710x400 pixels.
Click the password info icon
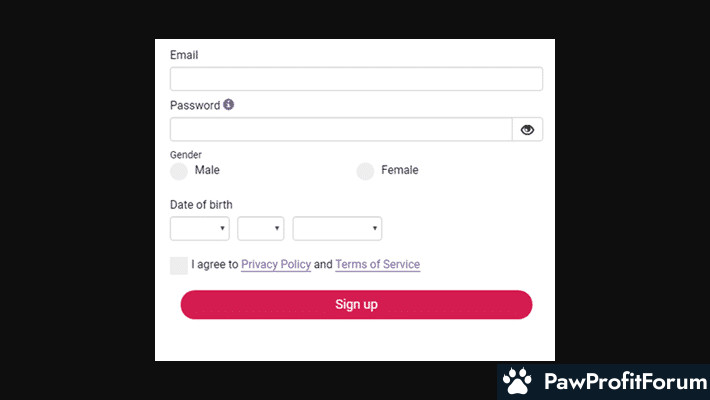[x=229, y=104]
